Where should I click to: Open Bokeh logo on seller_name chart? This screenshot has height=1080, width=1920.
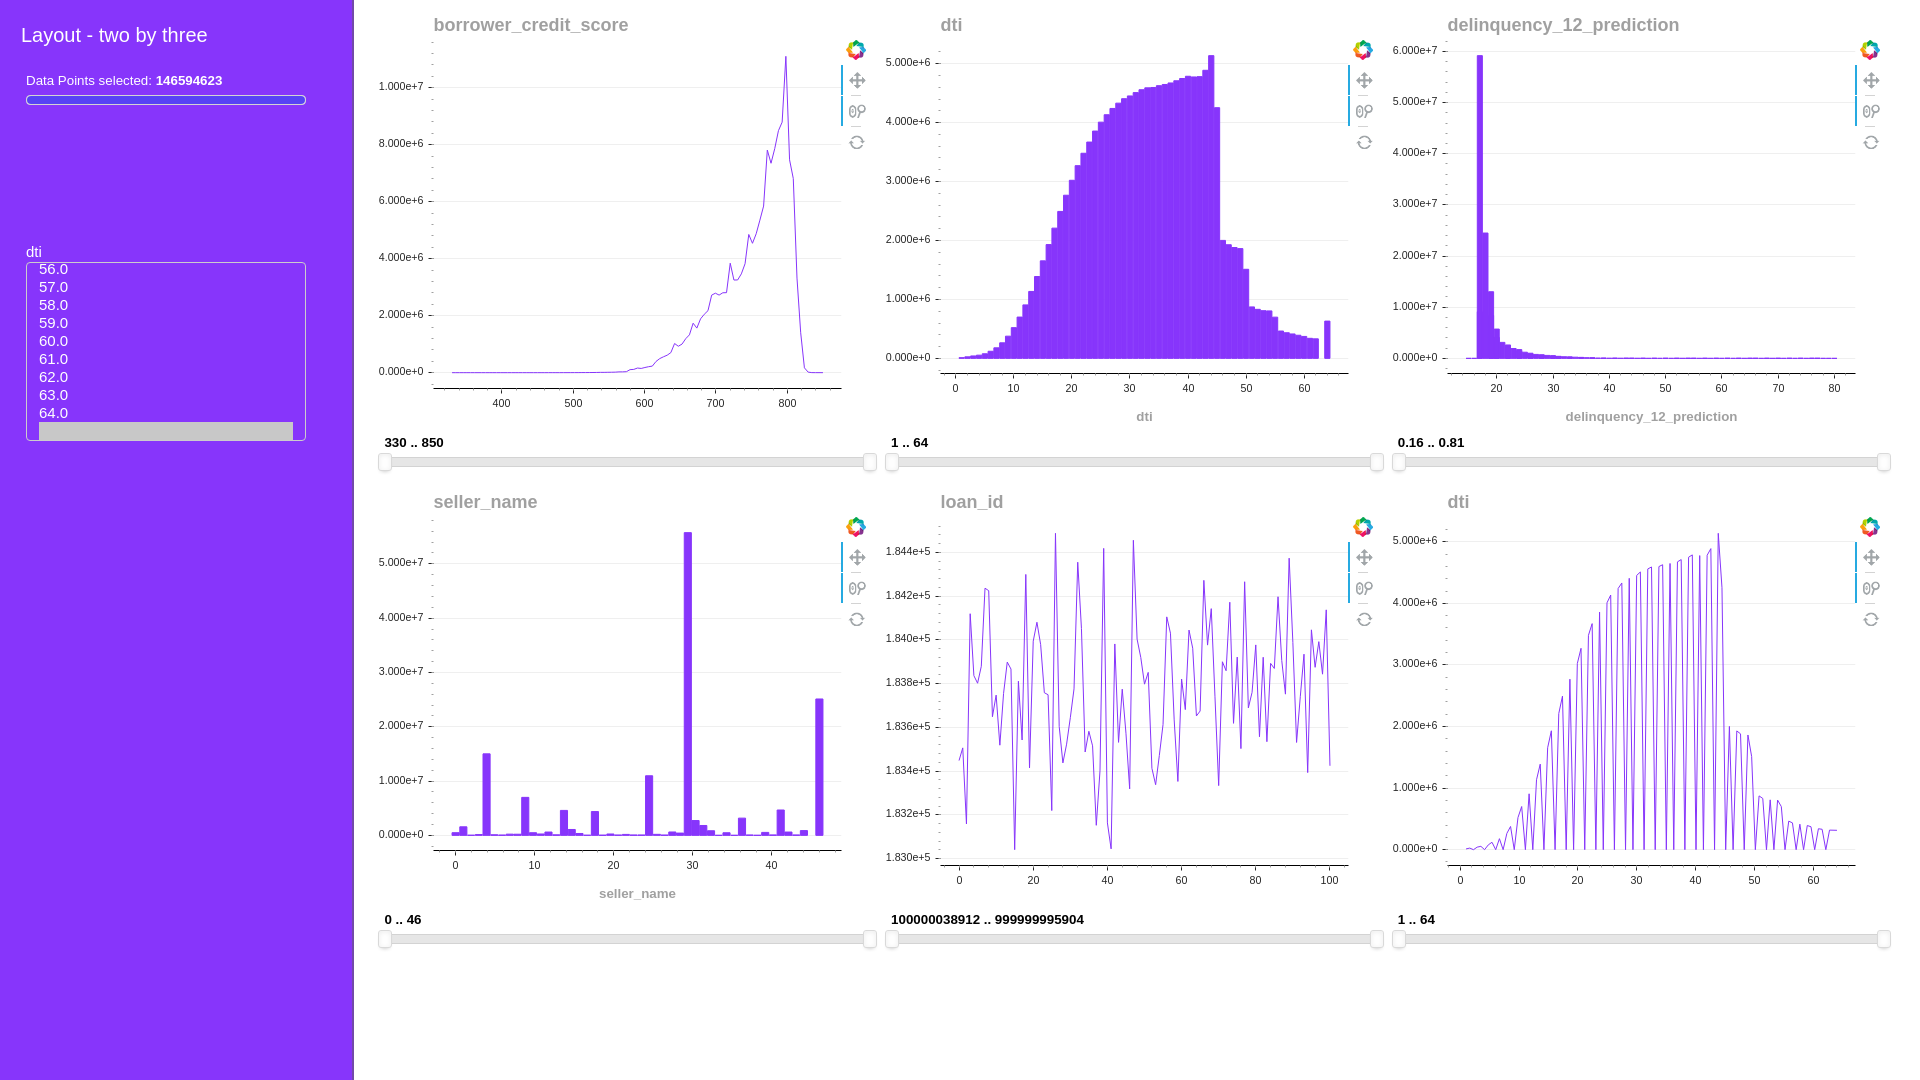pyautogui.click(x=856, y=527)
